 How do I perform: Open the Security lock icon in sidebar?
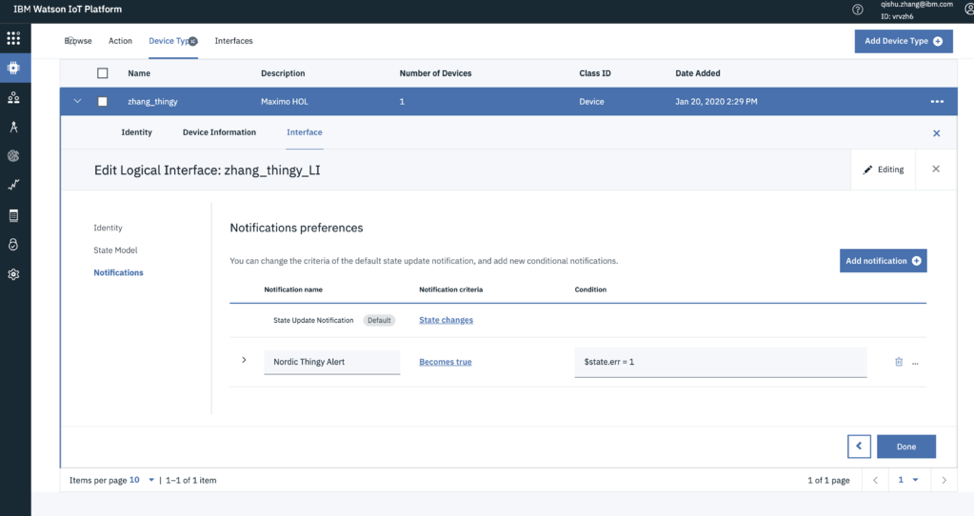[x=13, y=245]
